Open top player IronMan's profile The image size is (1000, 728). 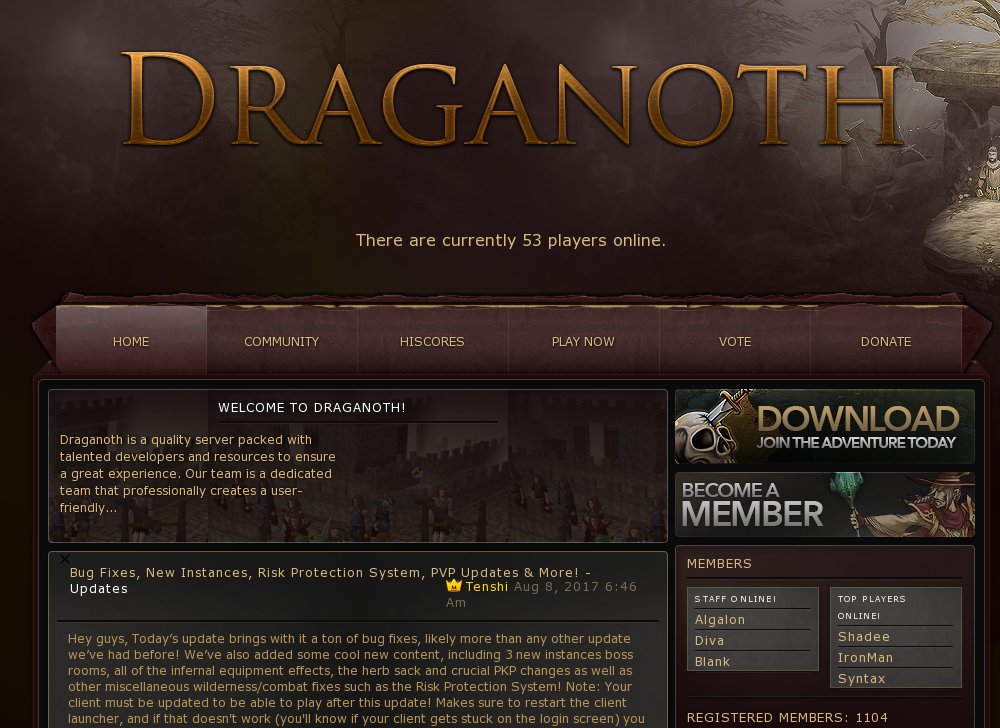[x=865, y=658]
